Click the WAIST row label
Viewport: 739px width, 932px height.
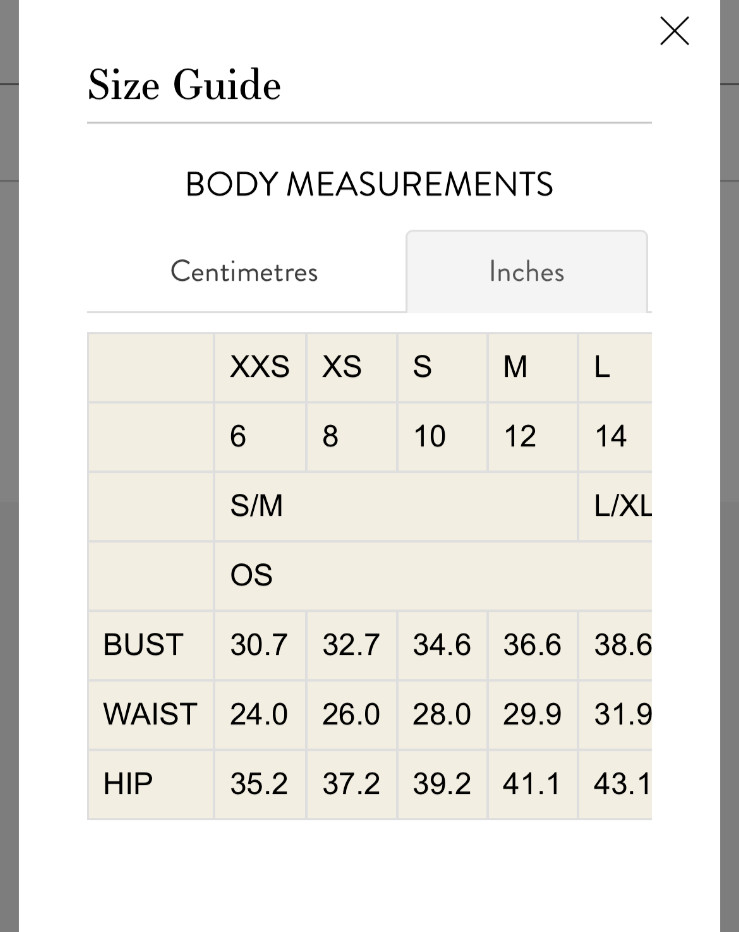(x=150, y=714)
